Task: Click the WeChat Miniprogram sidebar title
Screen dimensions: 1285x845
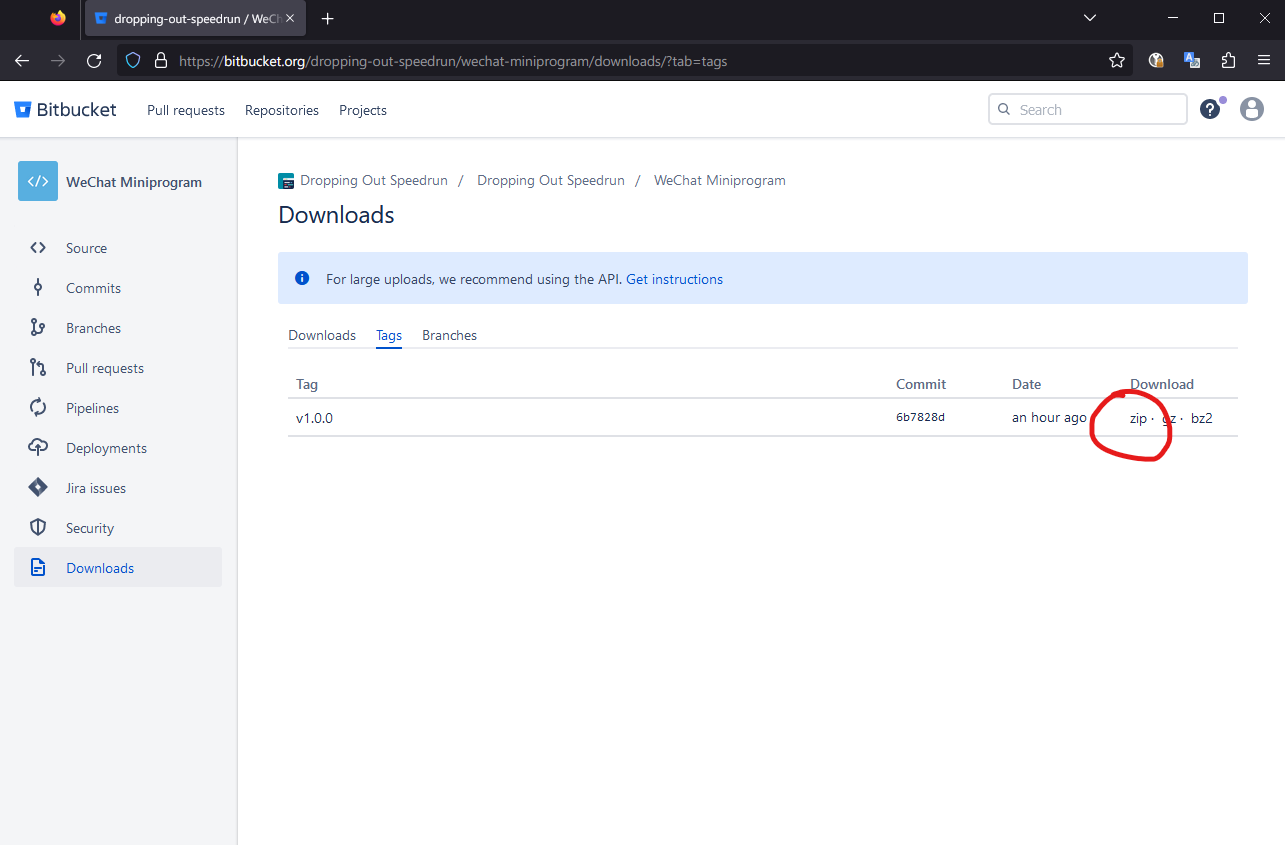Action: tap(134, 182)
